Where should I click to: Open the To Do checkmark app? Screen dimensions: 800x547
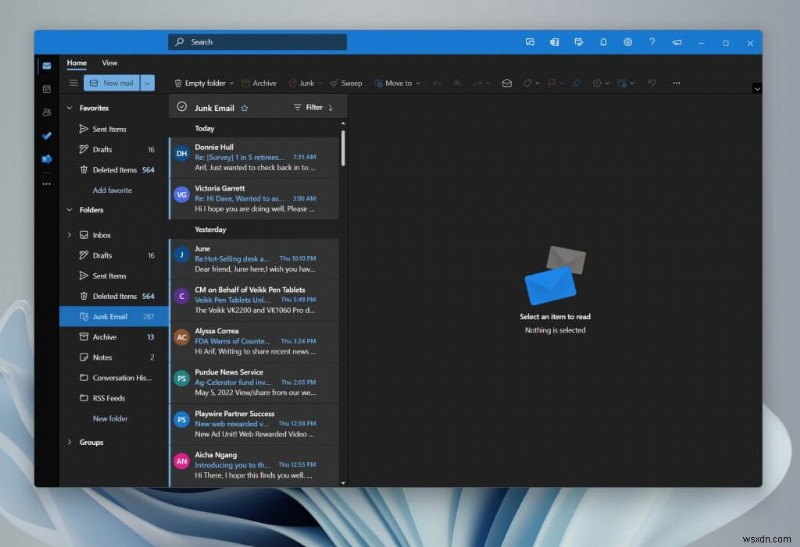coord(47,136)
